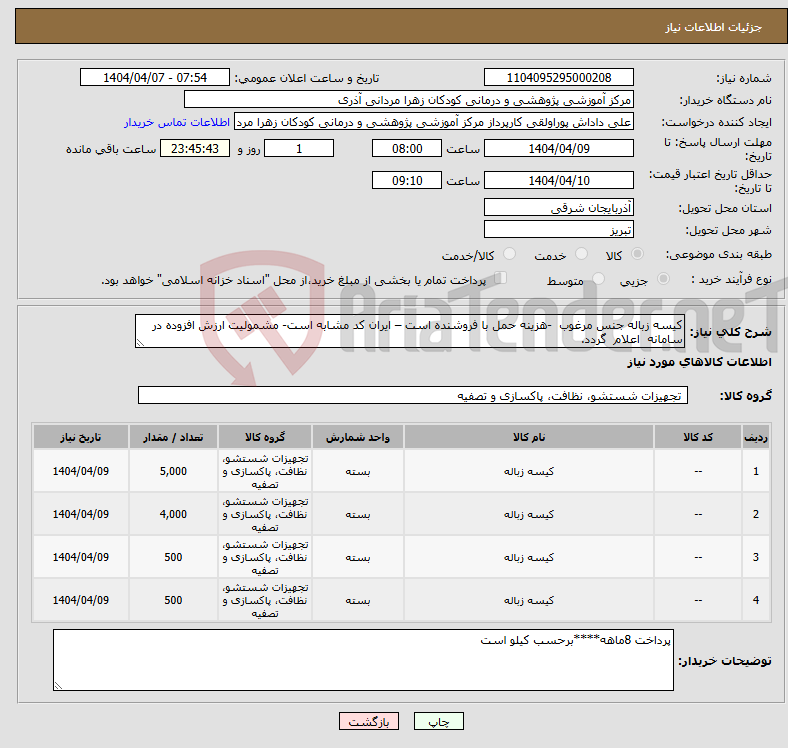Click the buyer notes text area
Image resolution: width=788 pixels, height=748 pixels.
(363, 660)
